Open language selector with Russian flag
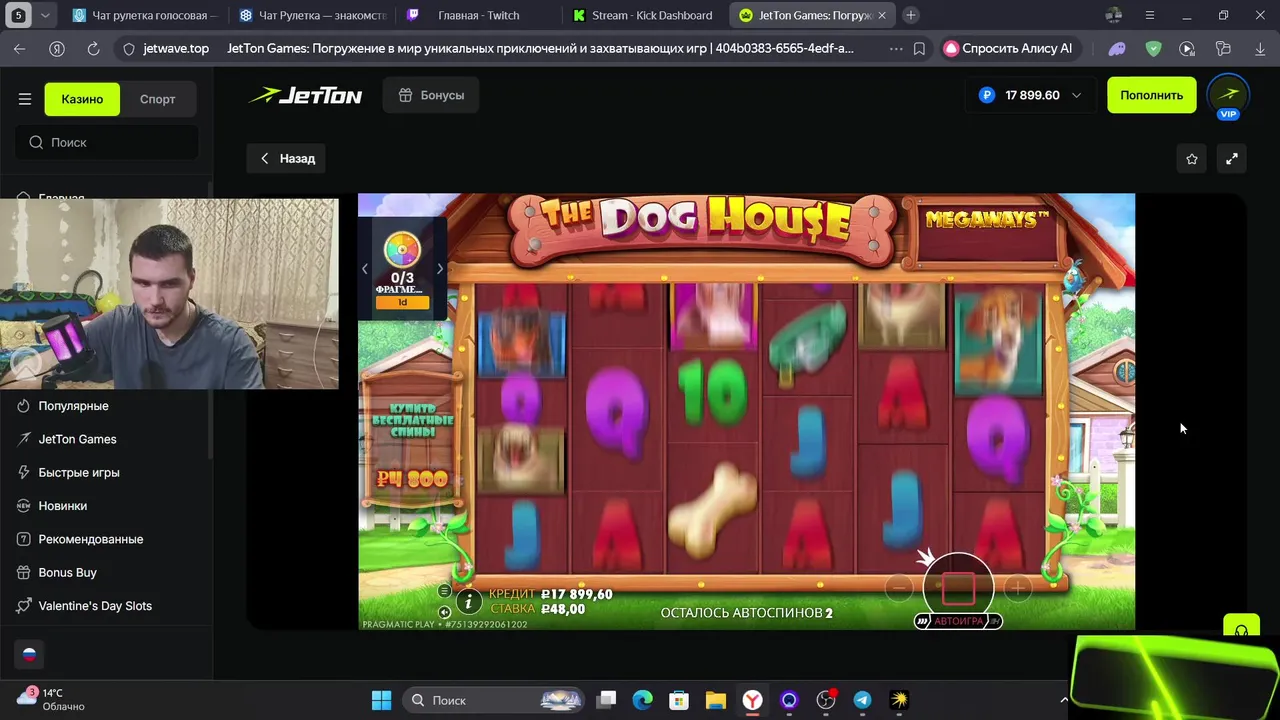The image size is (1280, 720). click(x=29, y=654)
